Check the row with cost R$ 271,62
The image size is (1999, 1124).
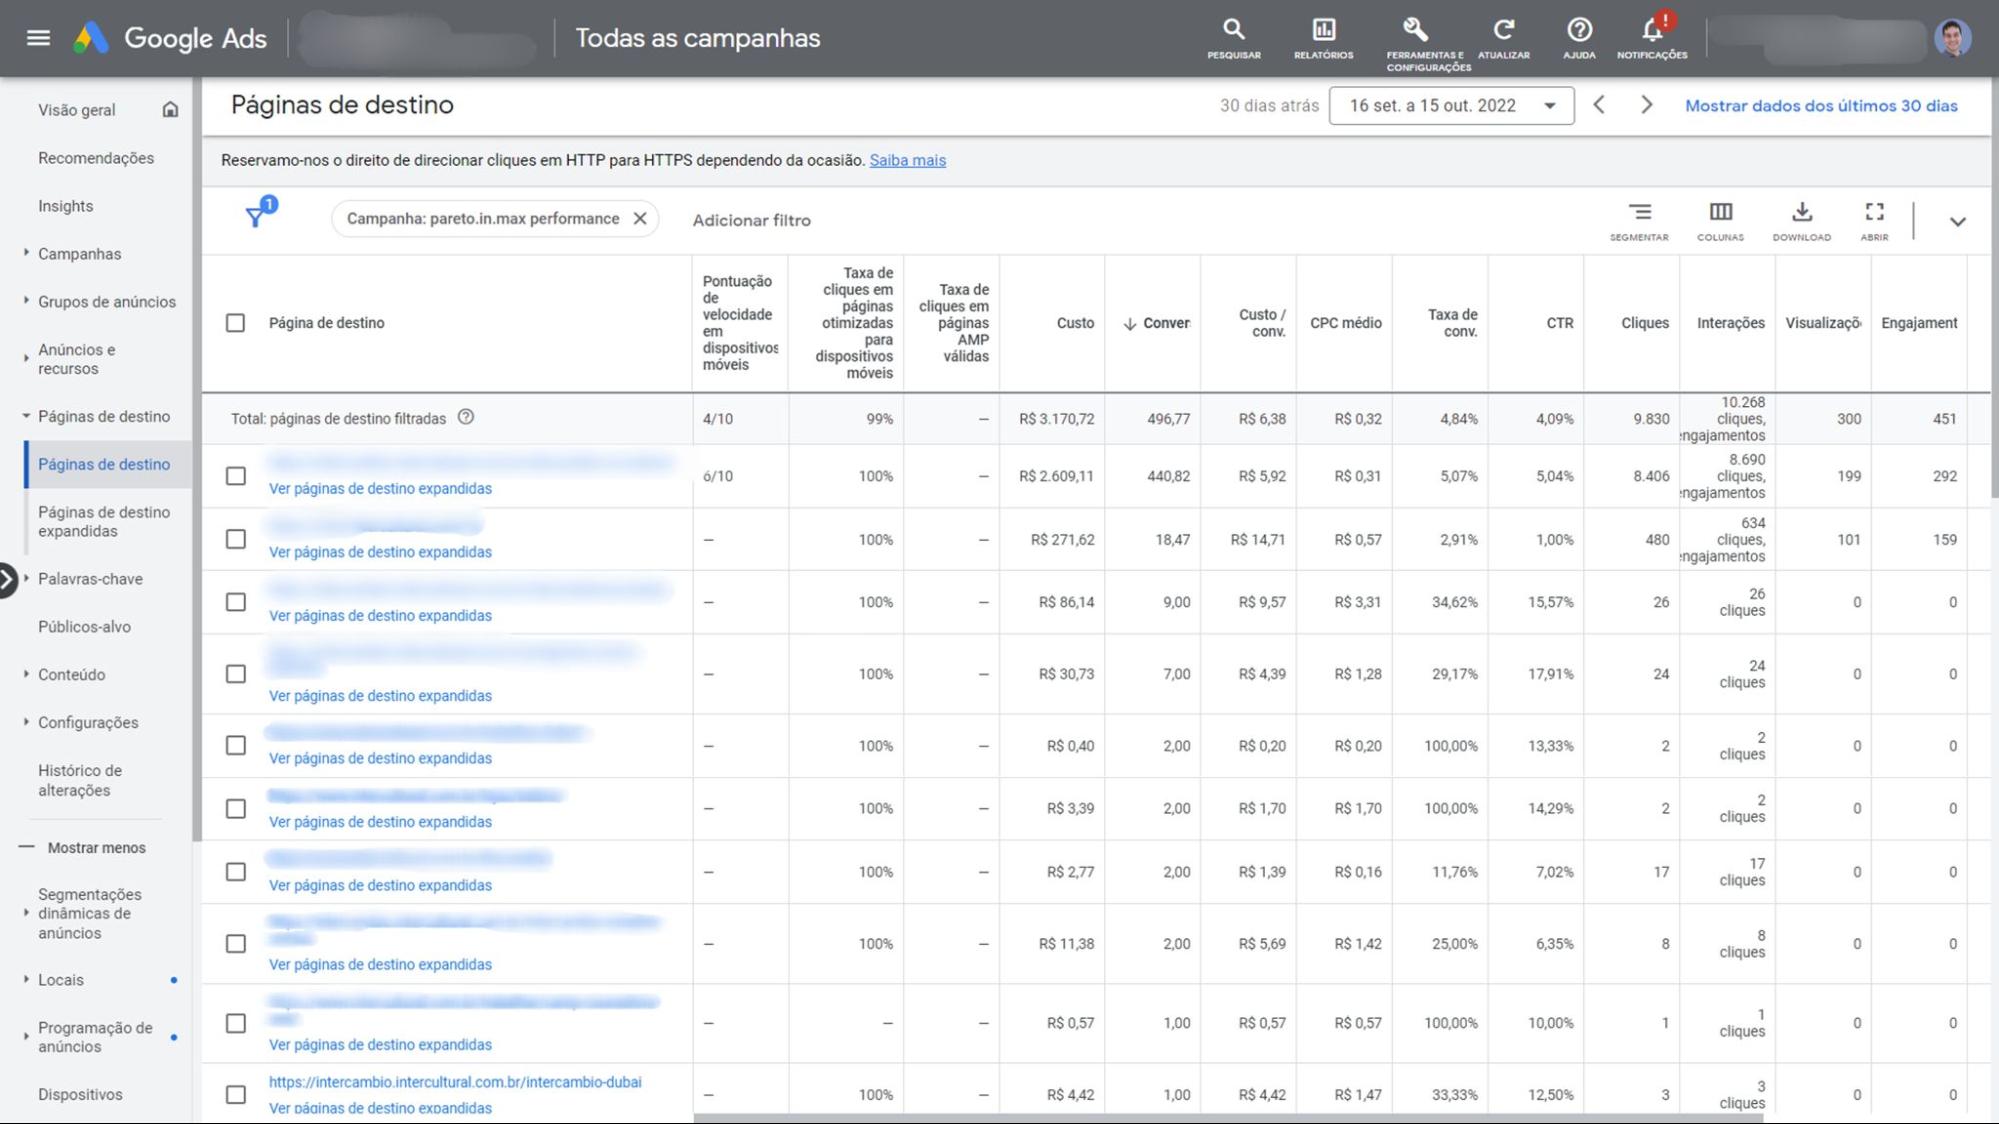tap(235, 539)
